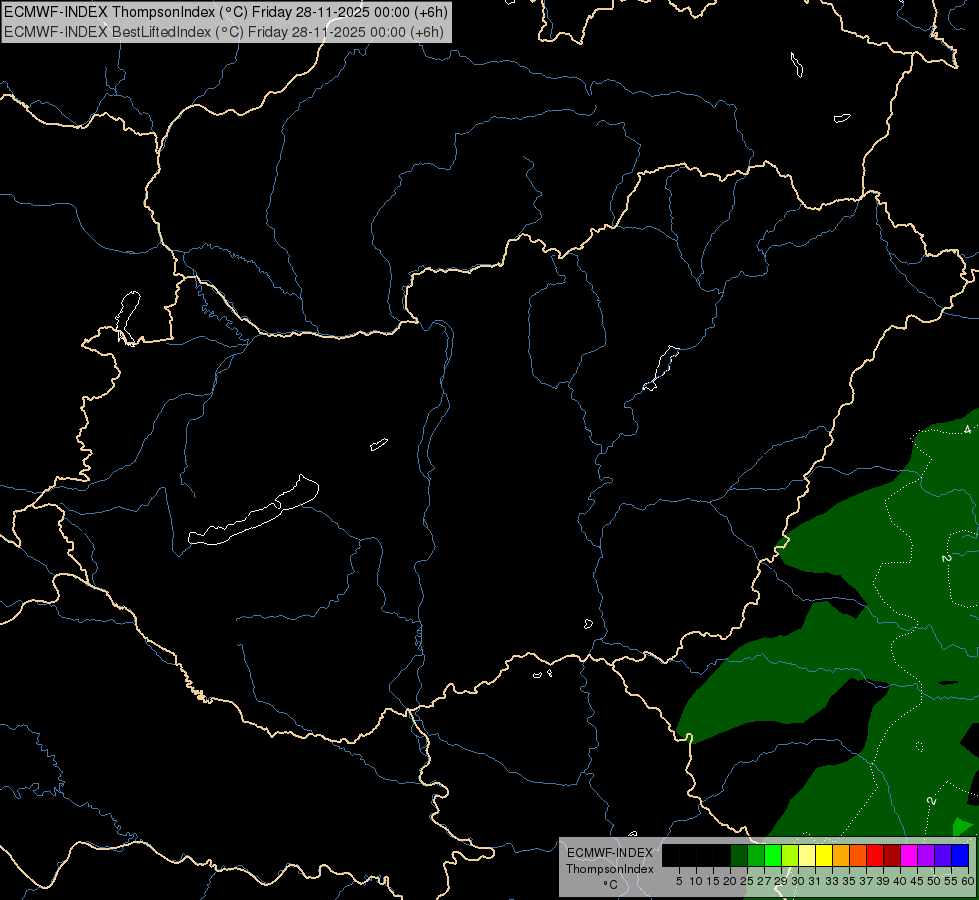Pick the purple 45–50 legend swatch
979x900 pixels.
pyautogui.click(x=926, y=855)
